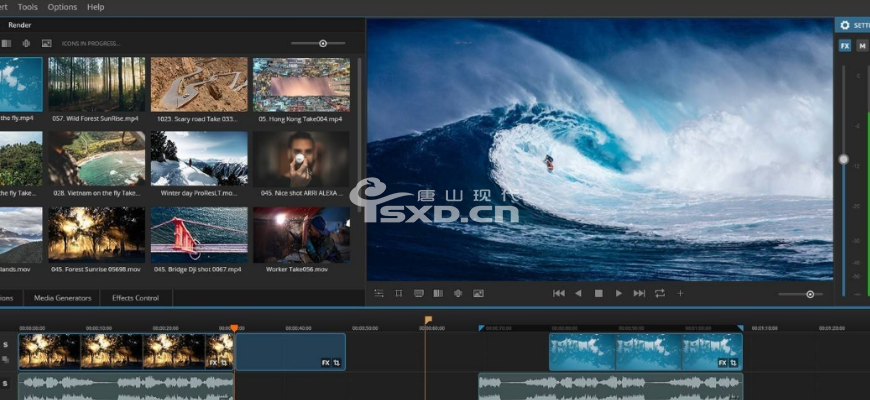870x400 pixels.
Task: Select 1023. Scary road Take thumbnail
Action: [x=199, y=84]
